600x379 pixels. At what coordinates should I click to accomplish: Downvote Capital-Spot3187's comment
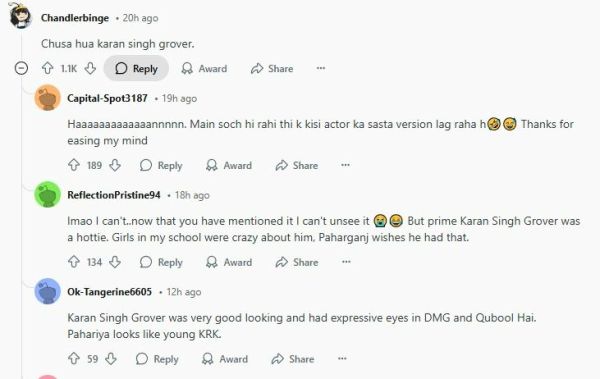point(115,165)
